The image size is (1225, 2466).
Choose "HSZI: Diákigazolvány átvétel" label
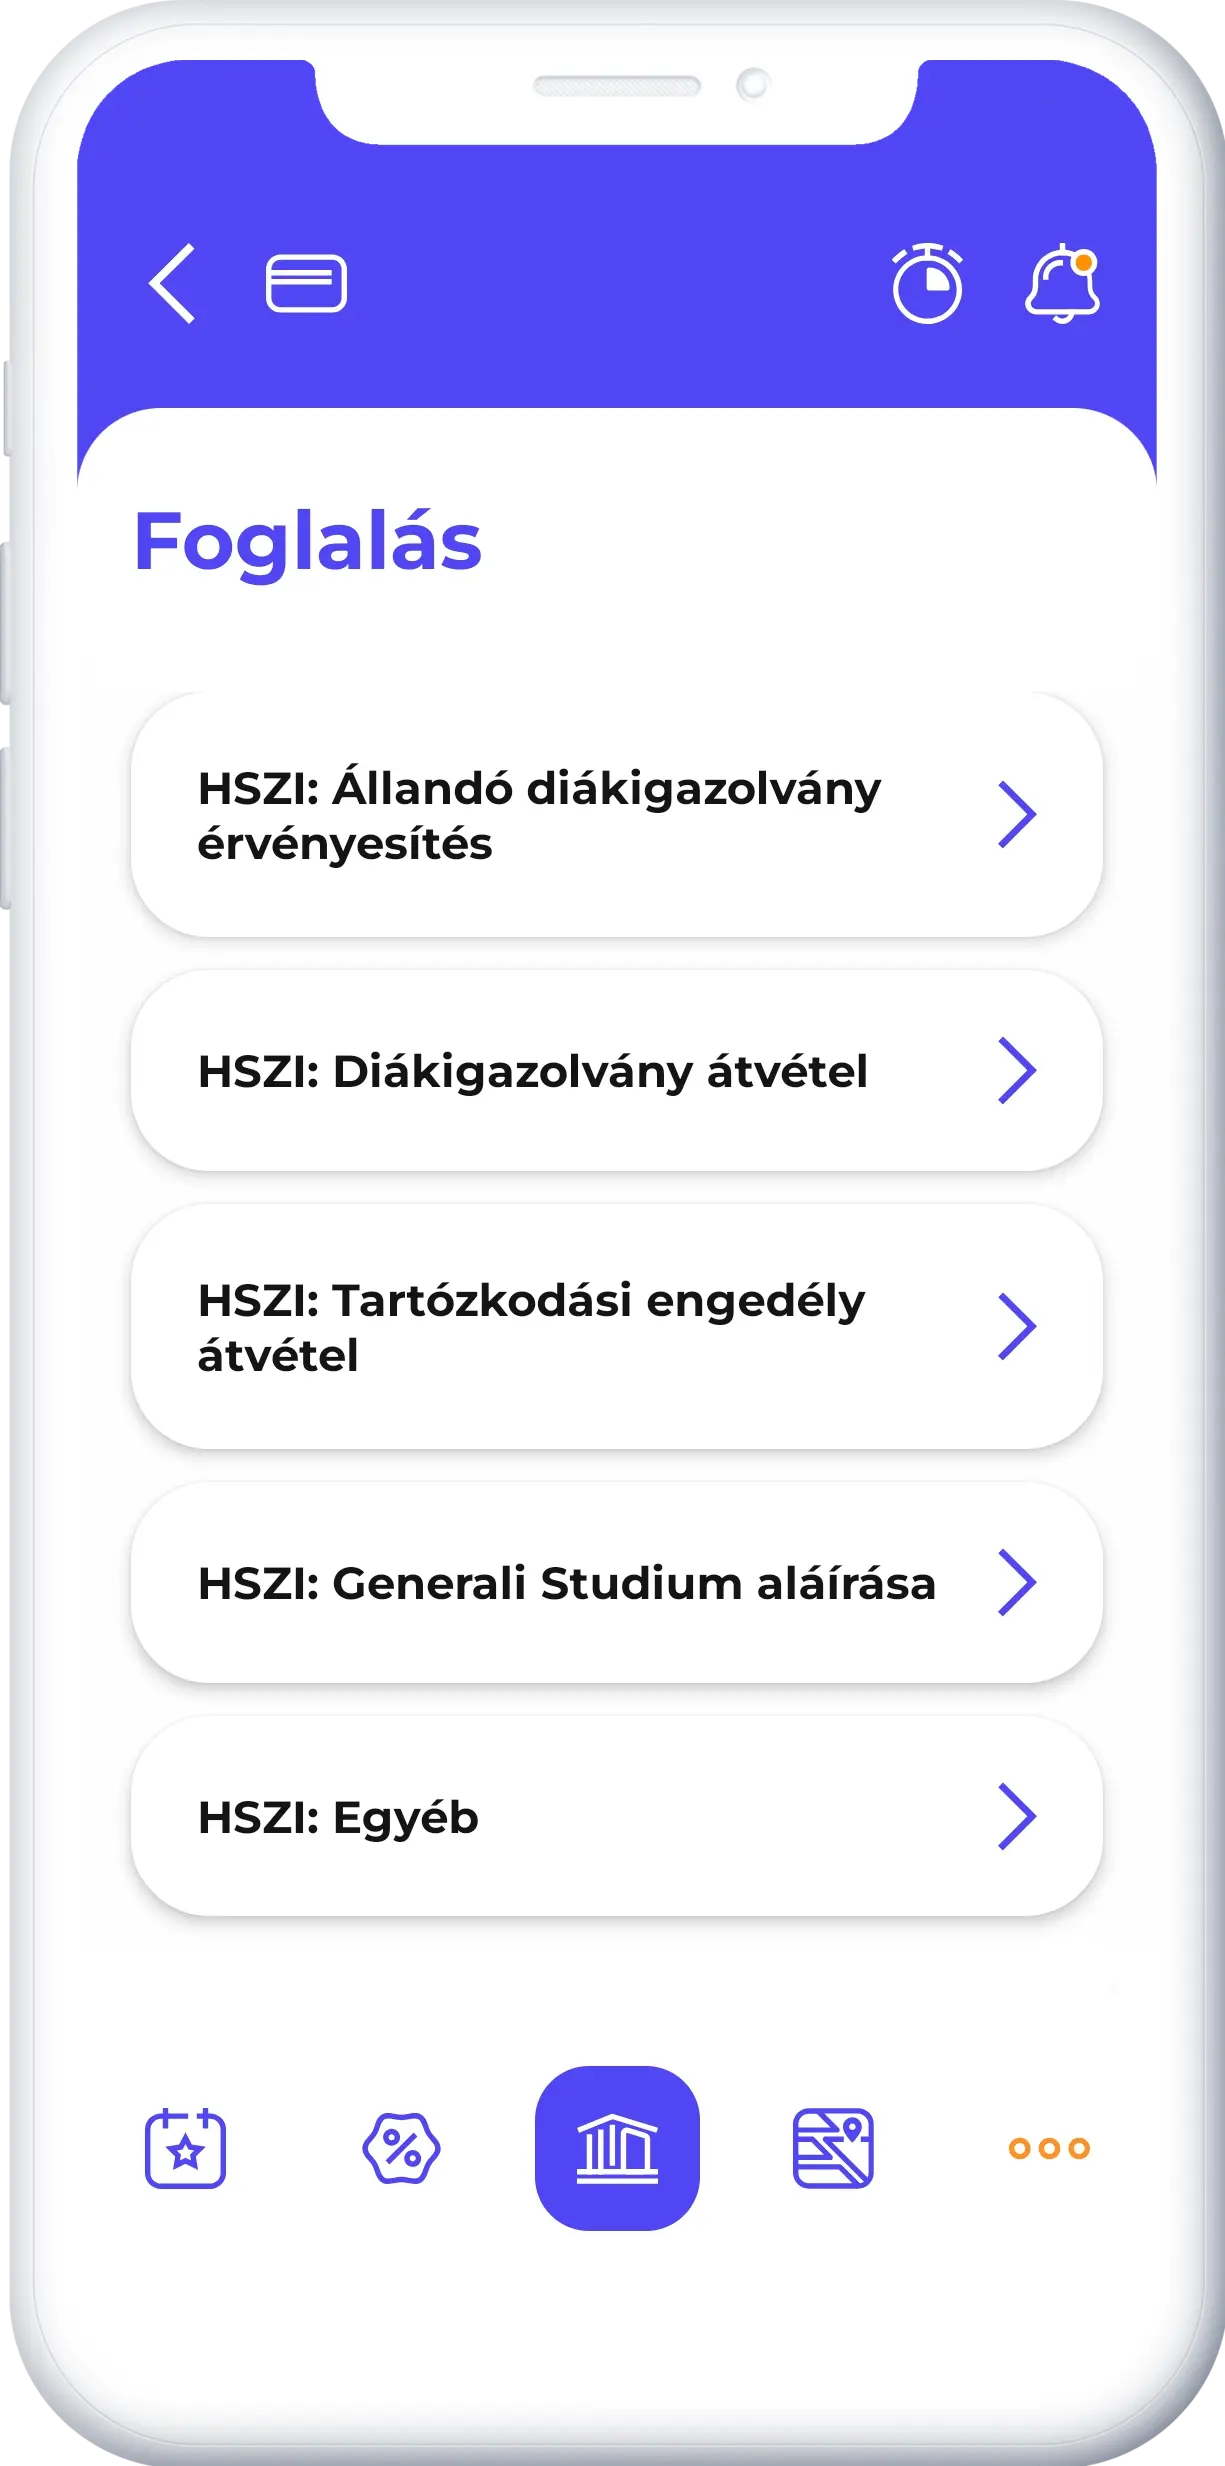point(532,1071)
